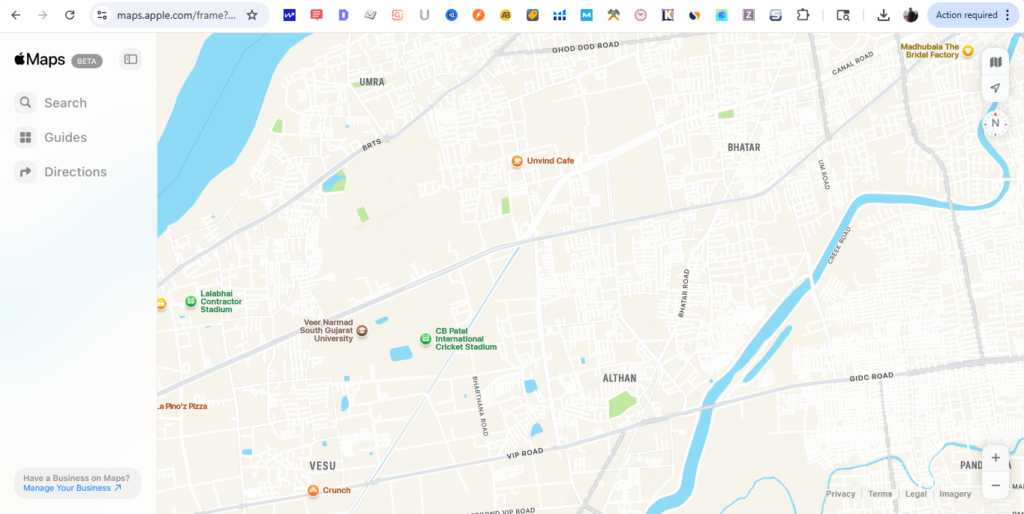Click the UMRA area label

(372, 83)
